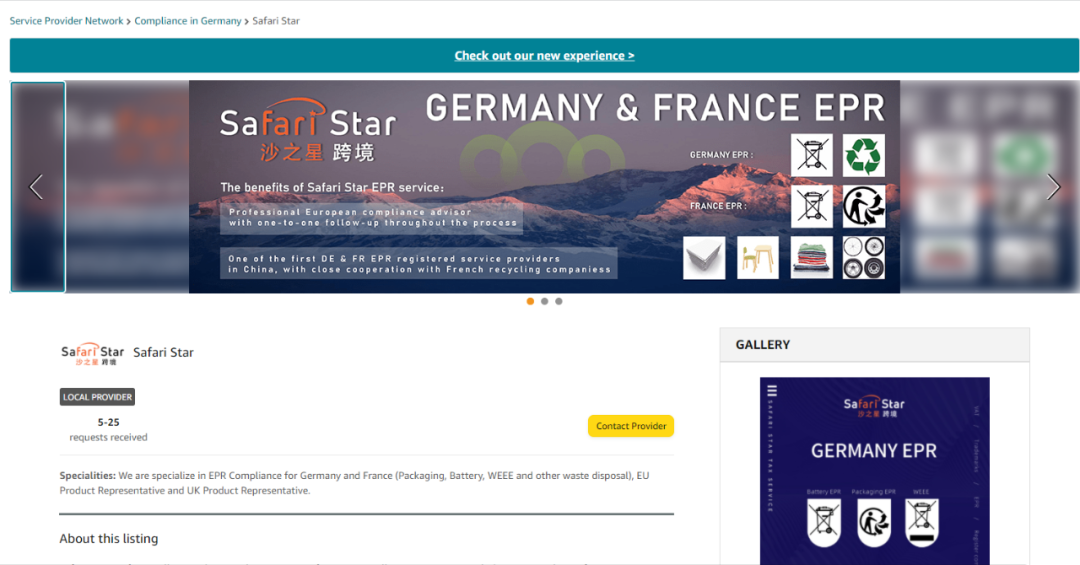Click the Contact Provider button
Screen dimensions: 1080x565
tap(631, 426)
